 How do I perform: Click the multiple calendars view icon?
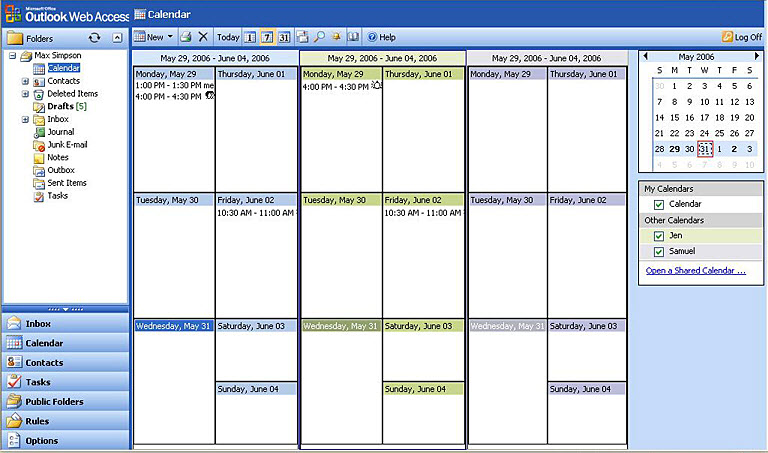click(x=303, y=37)
